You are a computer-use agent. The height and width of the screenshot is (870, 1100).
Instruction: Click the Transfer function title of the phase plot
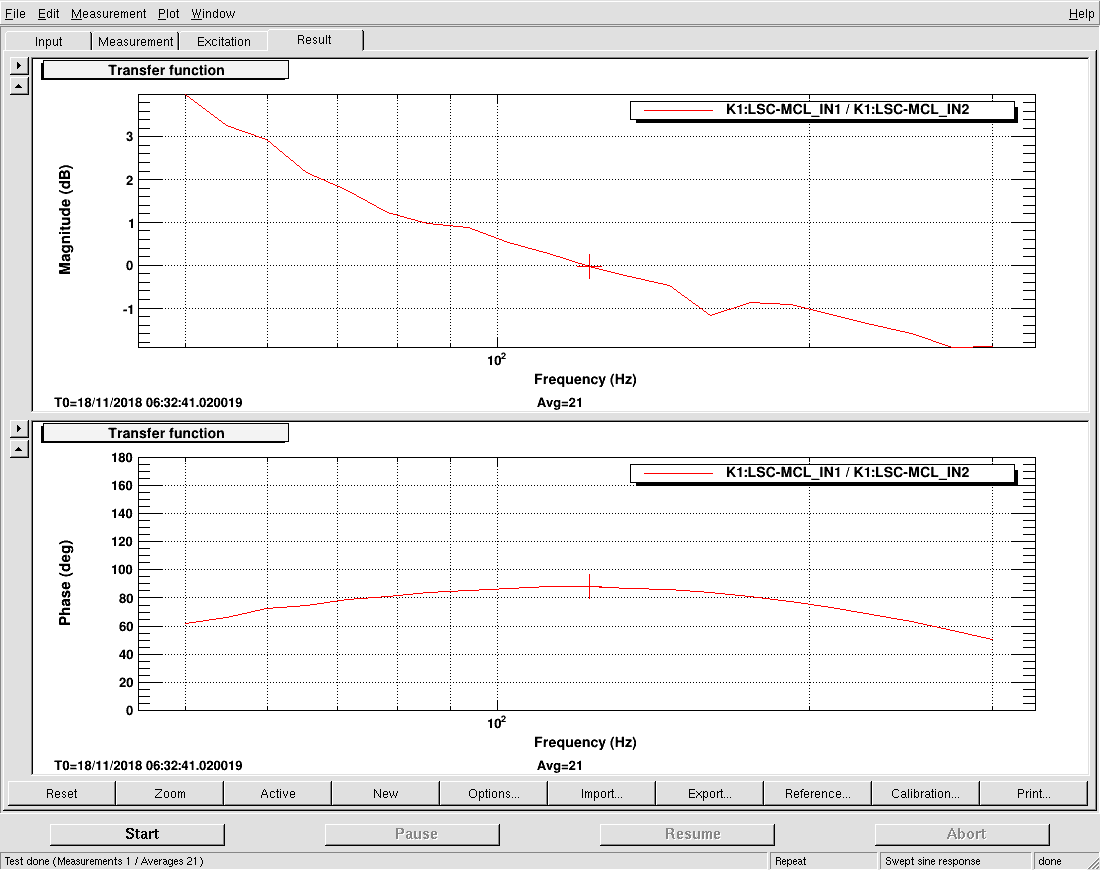pos(166,433)
